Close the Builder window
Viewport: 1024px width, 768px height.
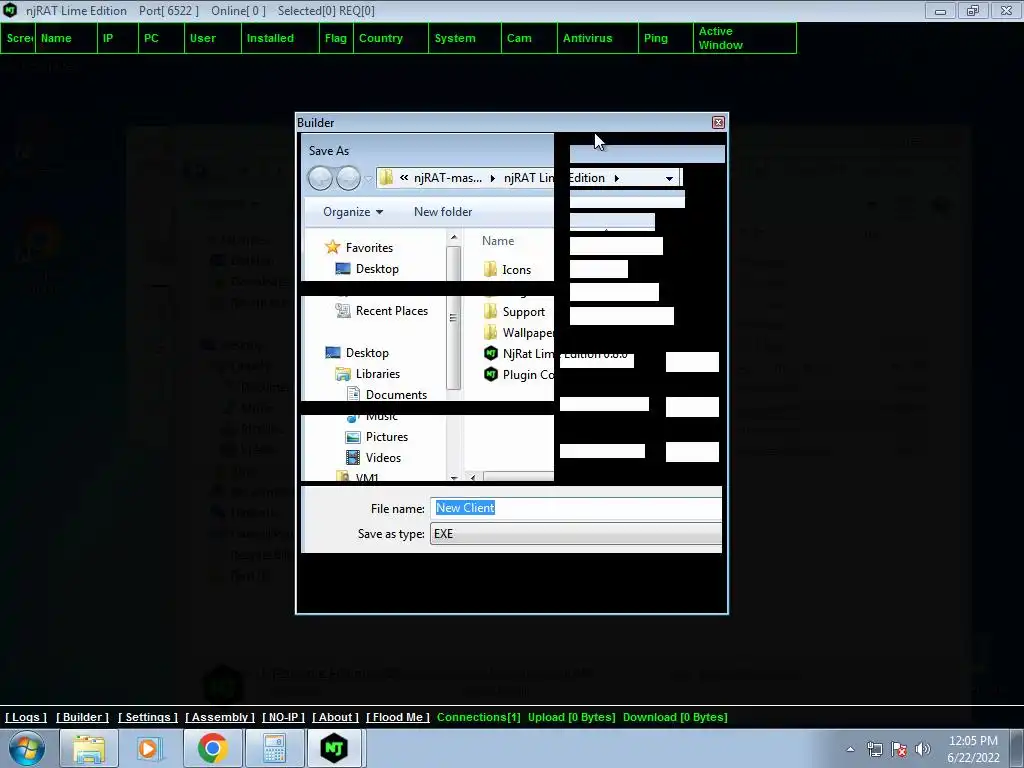(x=718, y=122)
